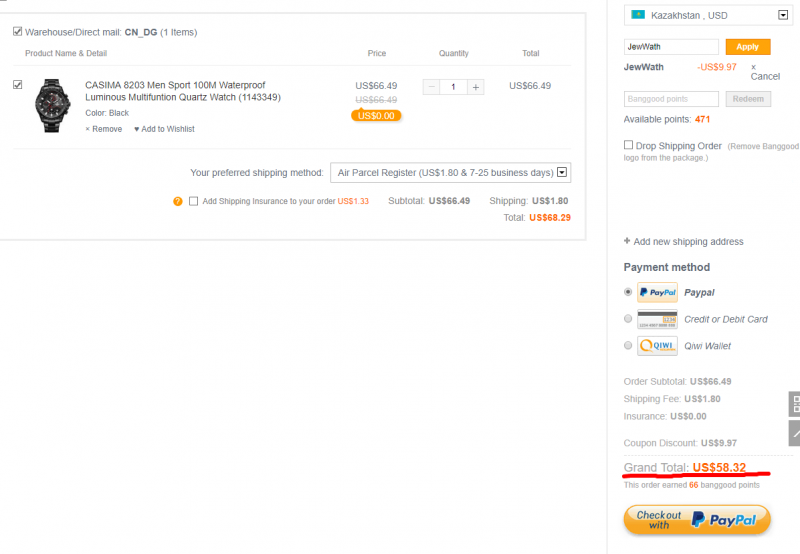800x554 pixels.
Task: Click the orange US$0.00 price badge
Action: point(376,116)
